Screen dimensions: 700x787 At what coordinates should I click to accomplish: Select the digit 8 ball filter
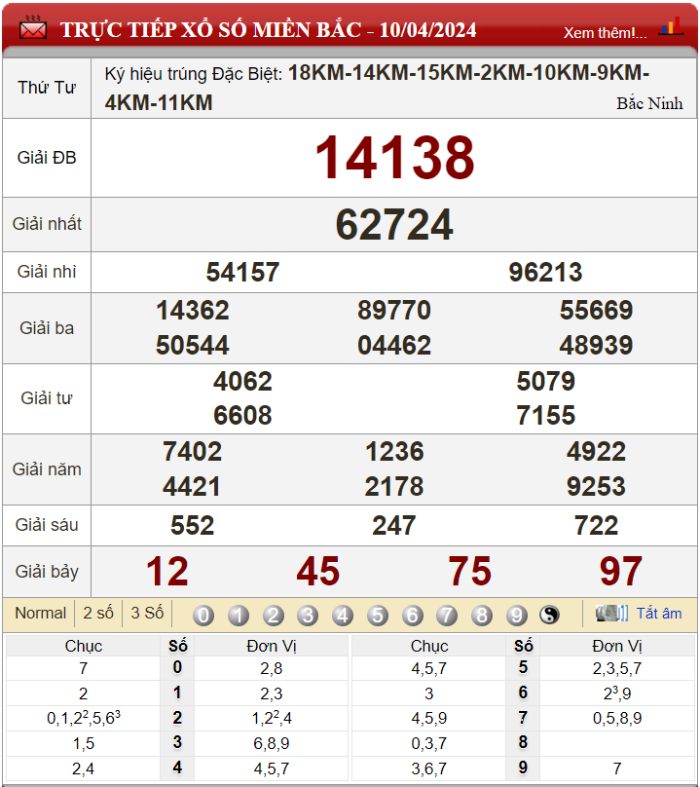pyautogui.click(x=481, y=615)
